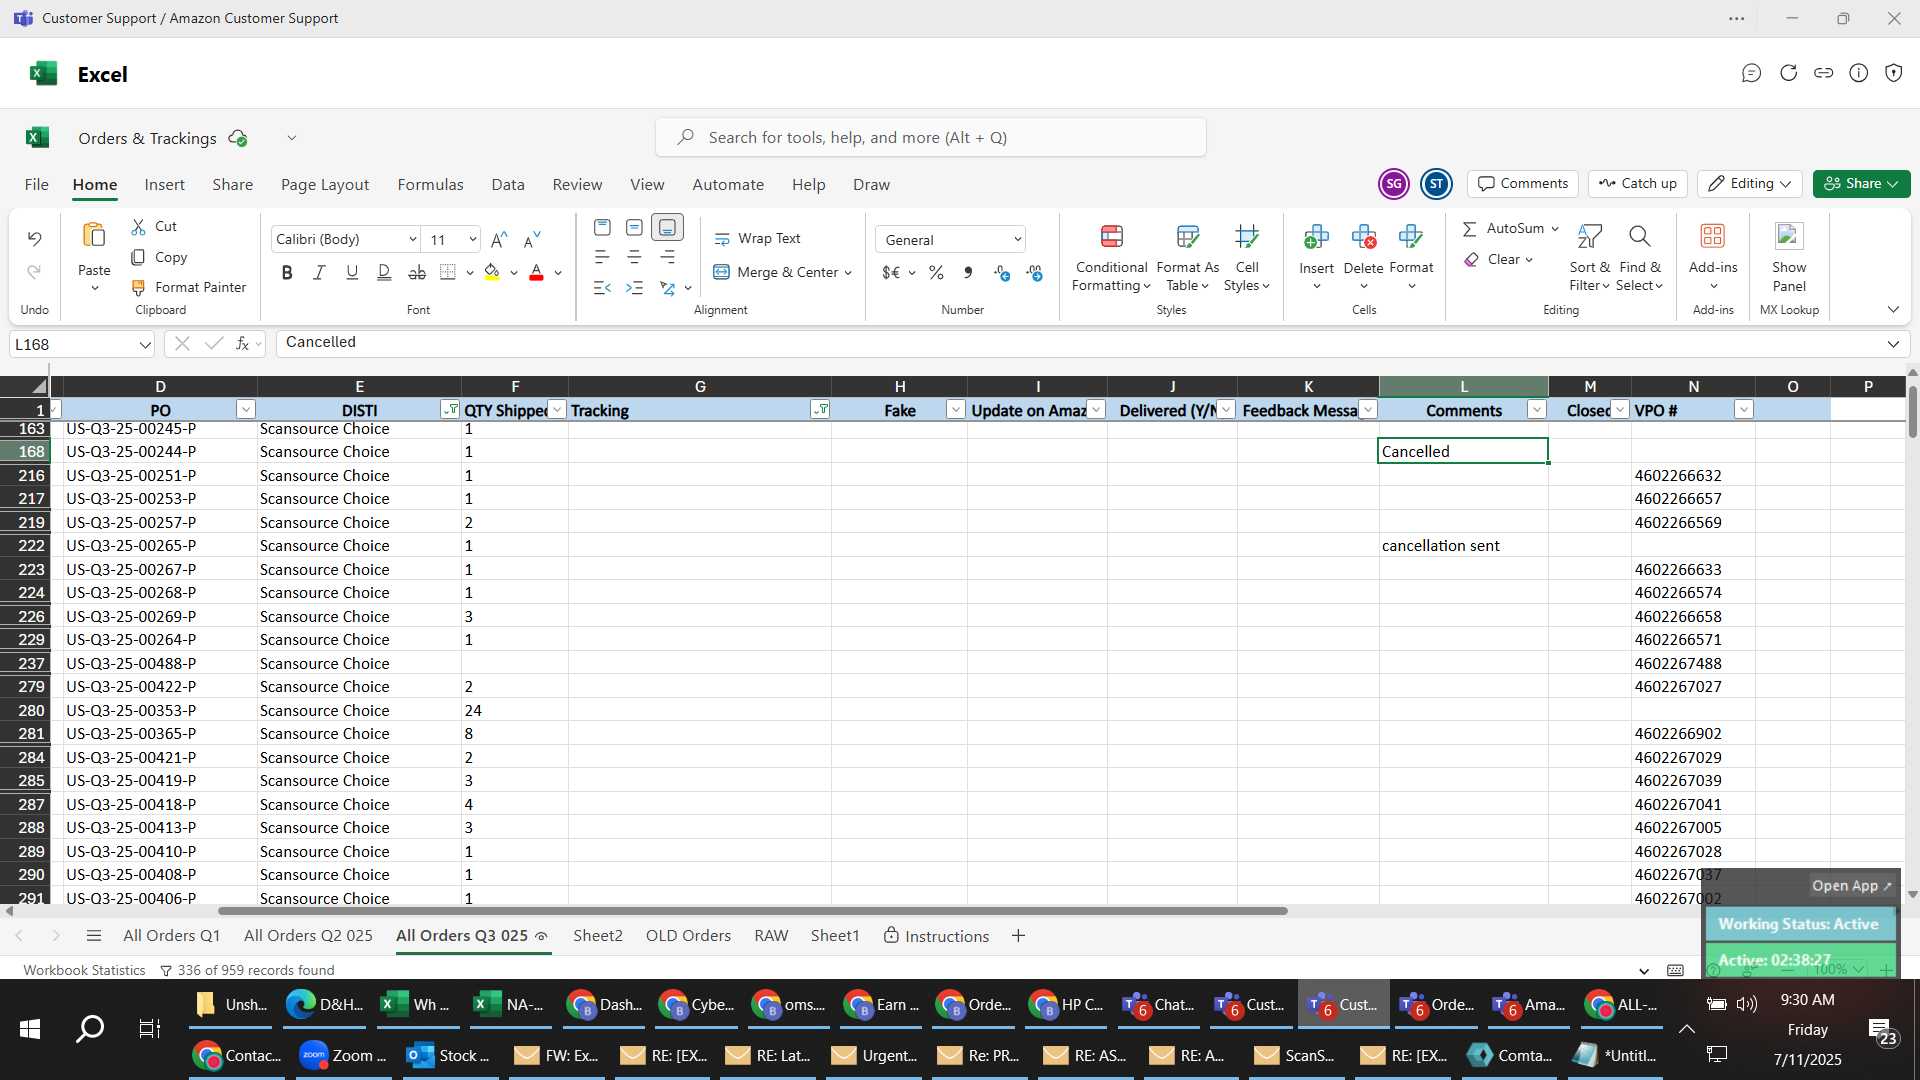Open the Formulas ribbon tab
1920x1080 pixels.
click(430, 185)
